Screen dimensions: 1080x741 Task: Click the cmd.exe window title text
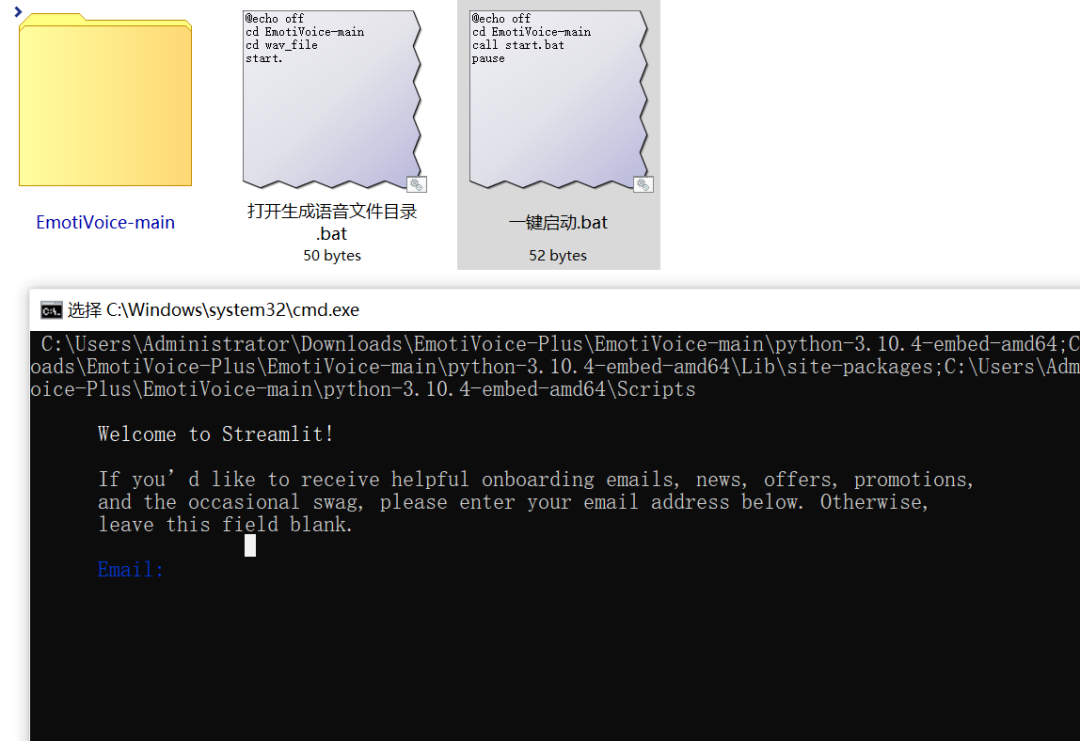(x=214, y=310)
